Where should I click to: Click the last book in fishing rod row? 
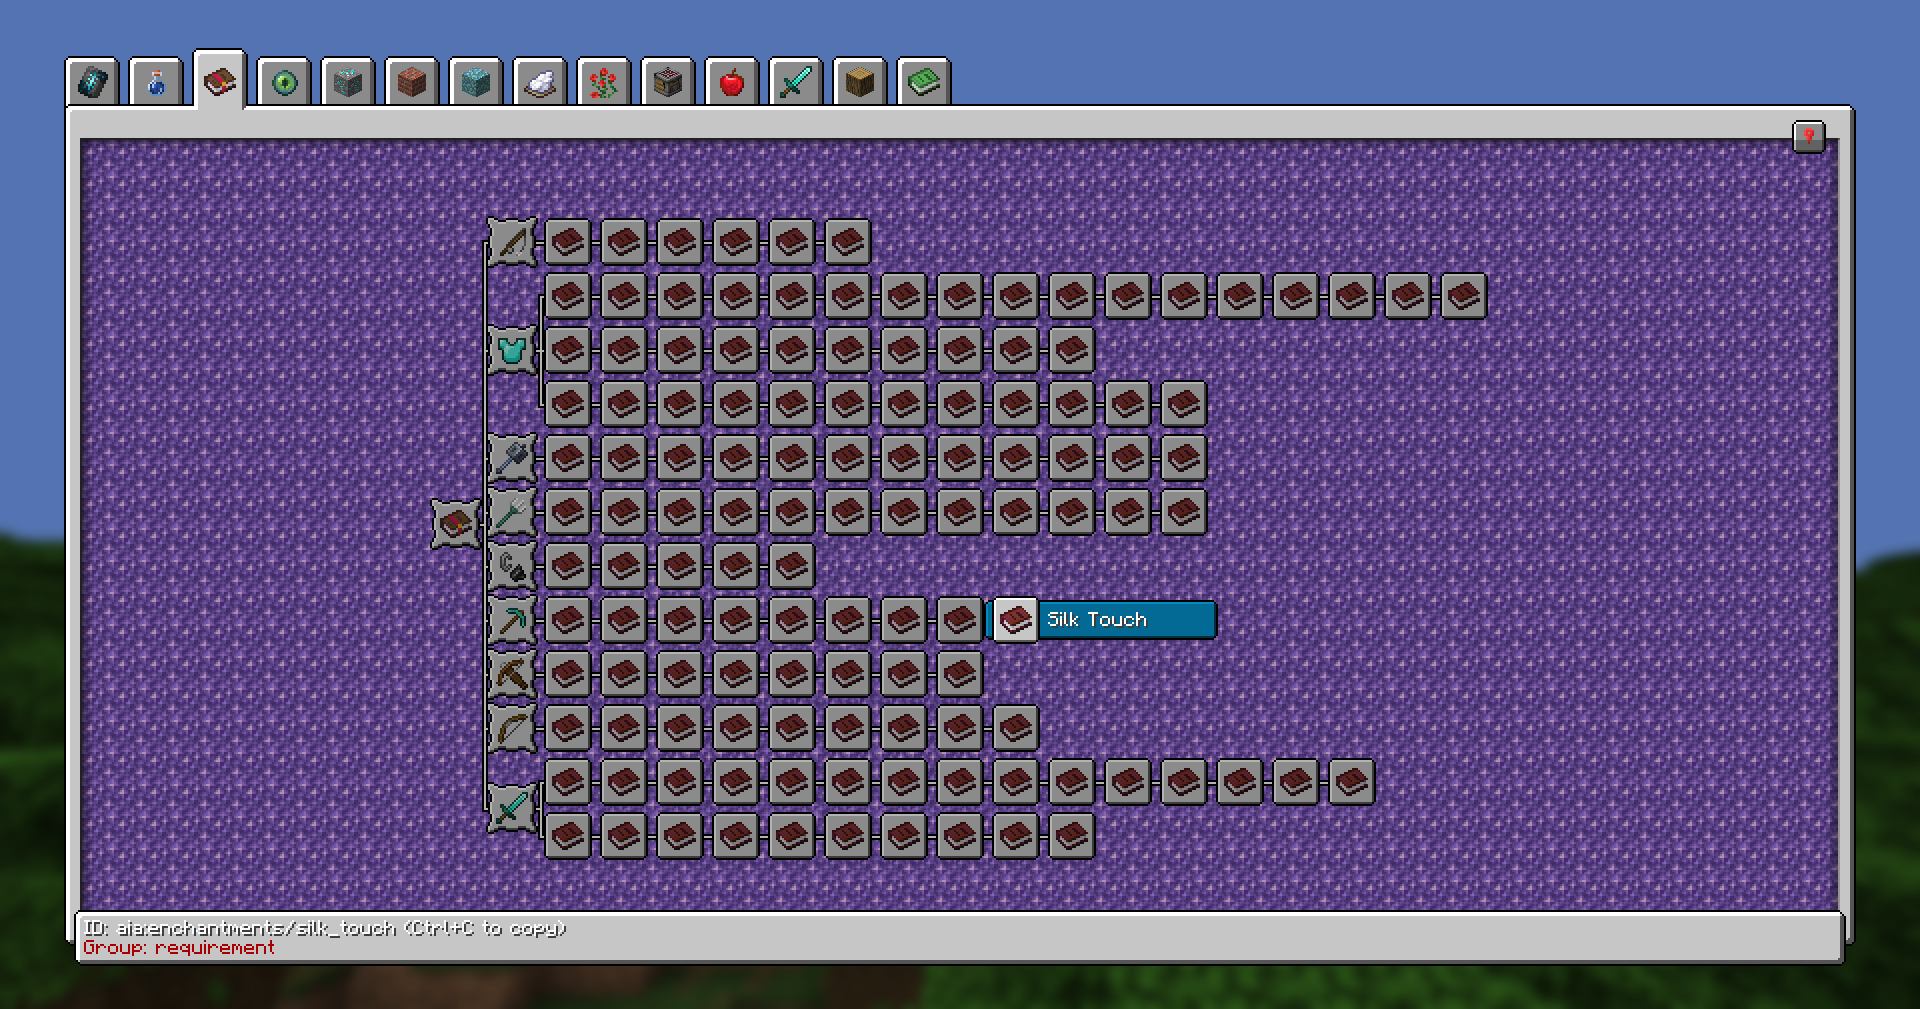point(848,242)
